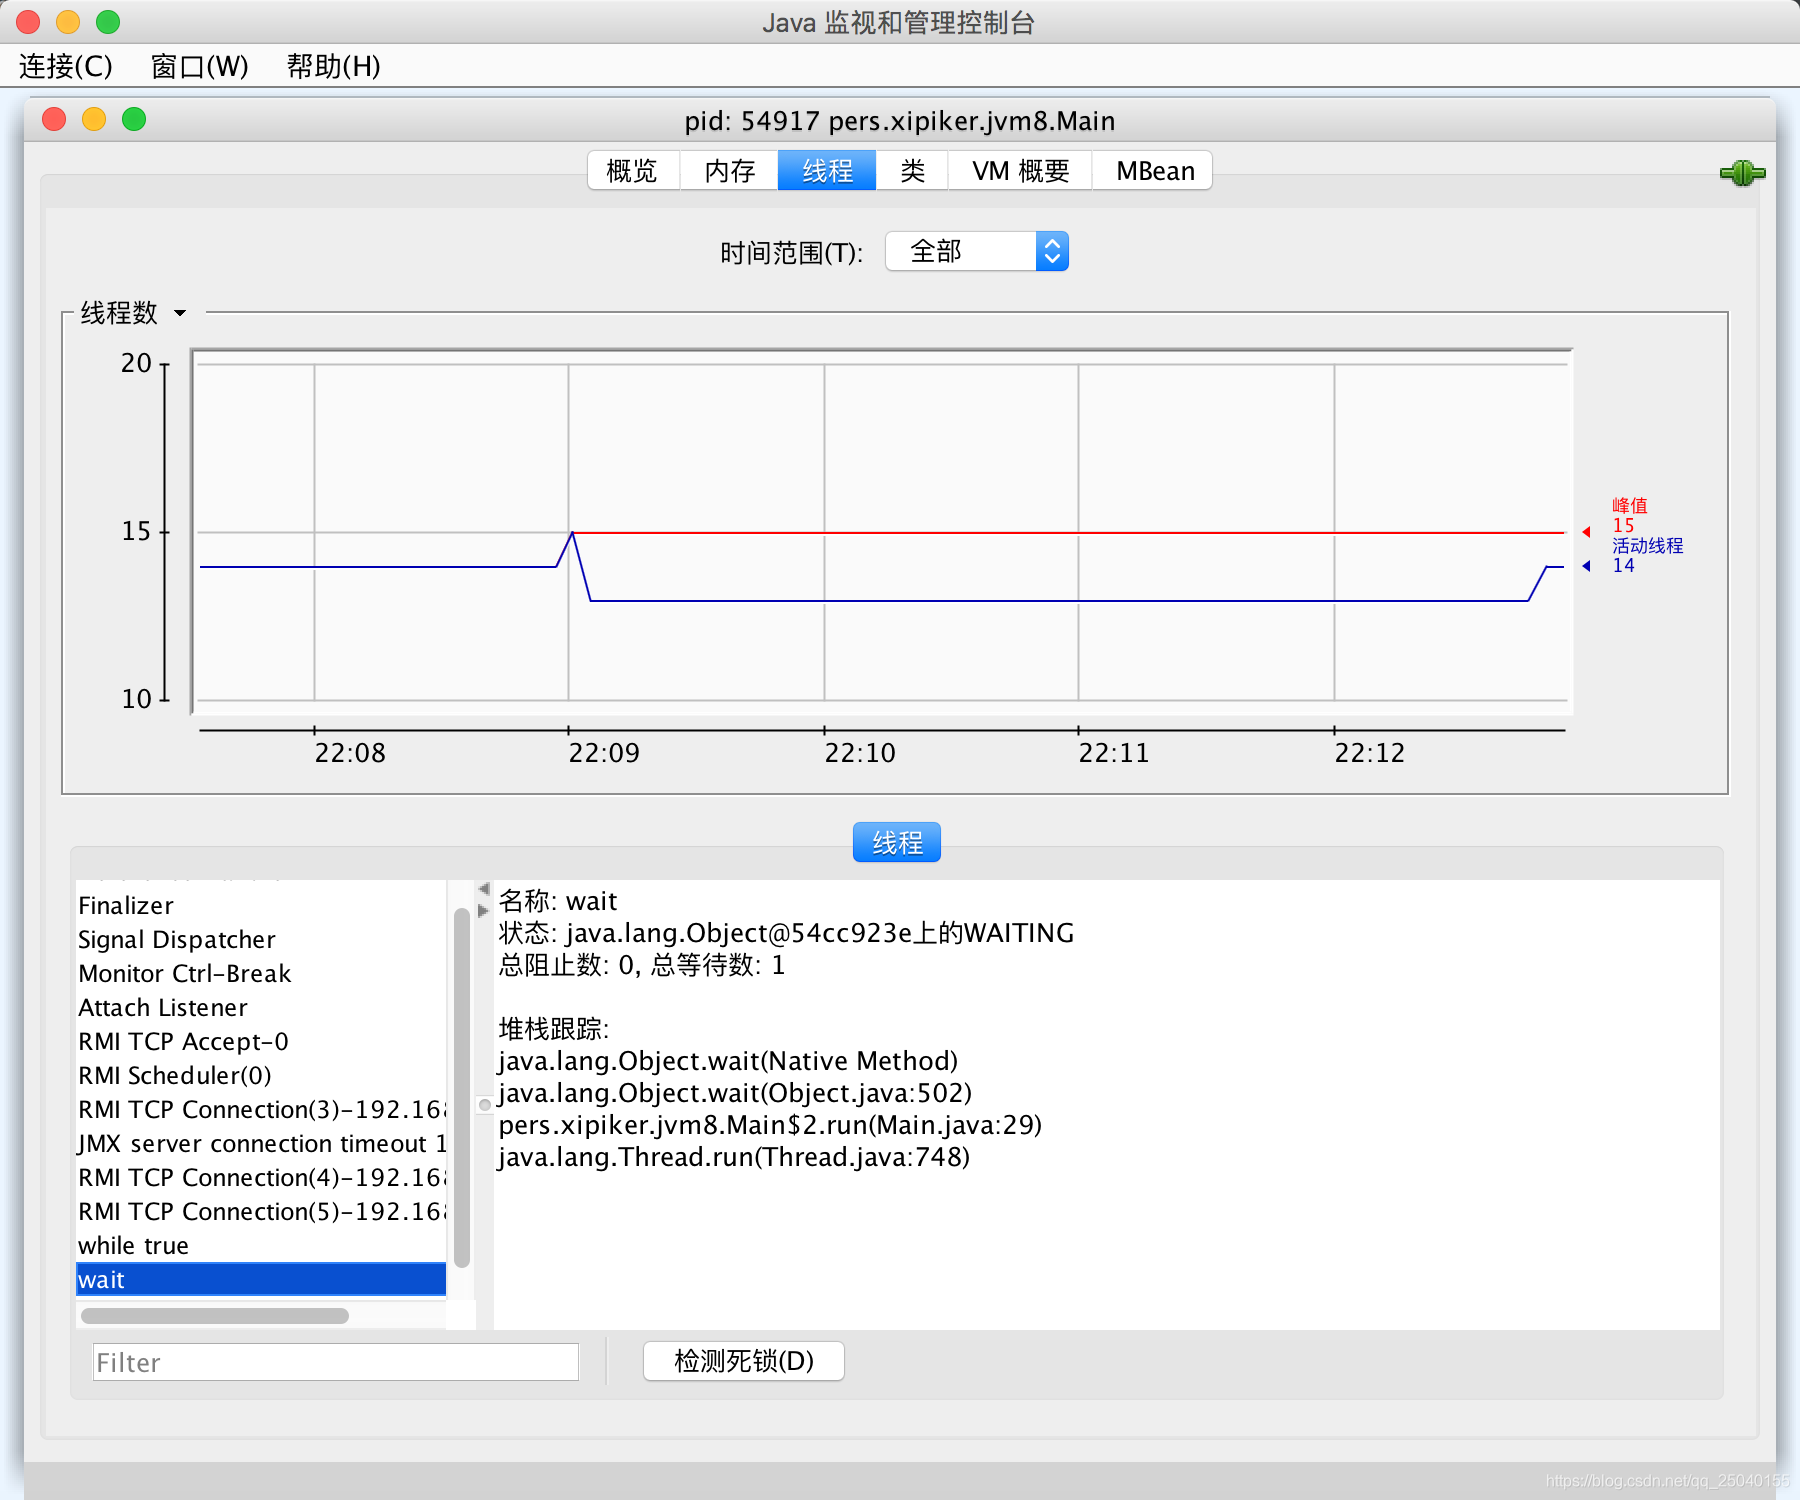
Task: Click the stack line Object.wait(Native Method)
Action: pos(728,1061)
